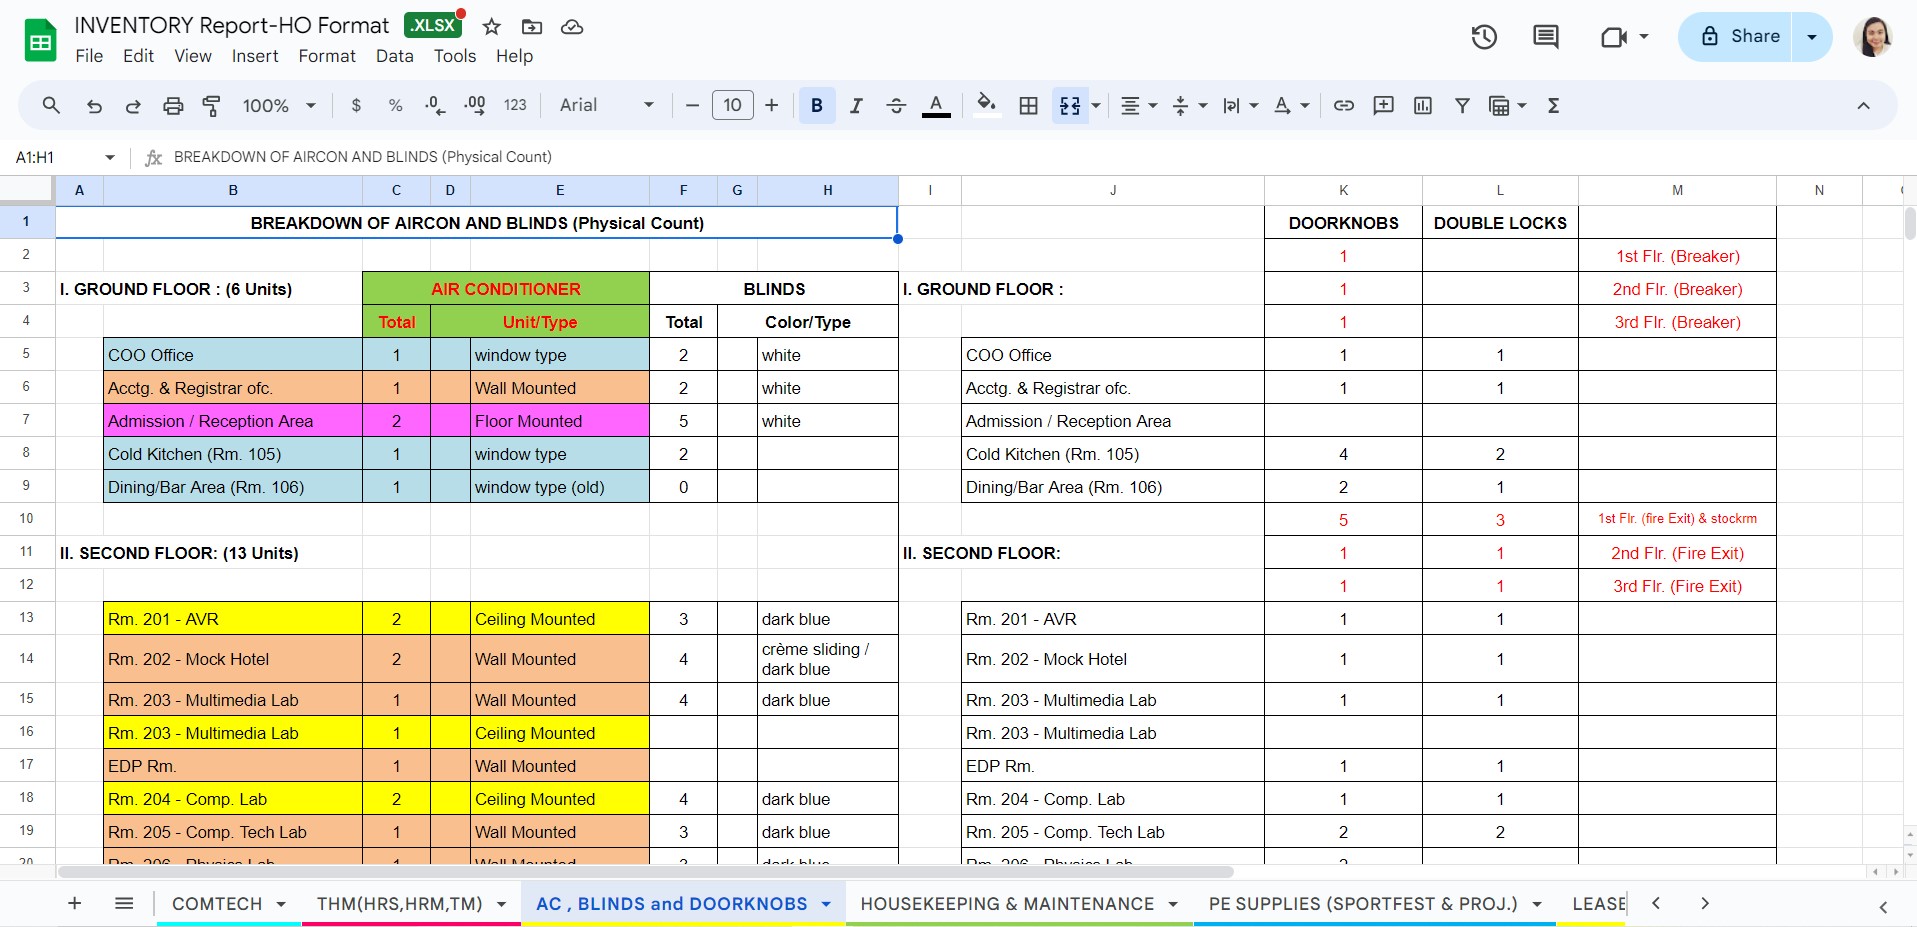Open the Arial font dropdown
This screenshot has width=1917, height=927.
click(x=606, y=105)
